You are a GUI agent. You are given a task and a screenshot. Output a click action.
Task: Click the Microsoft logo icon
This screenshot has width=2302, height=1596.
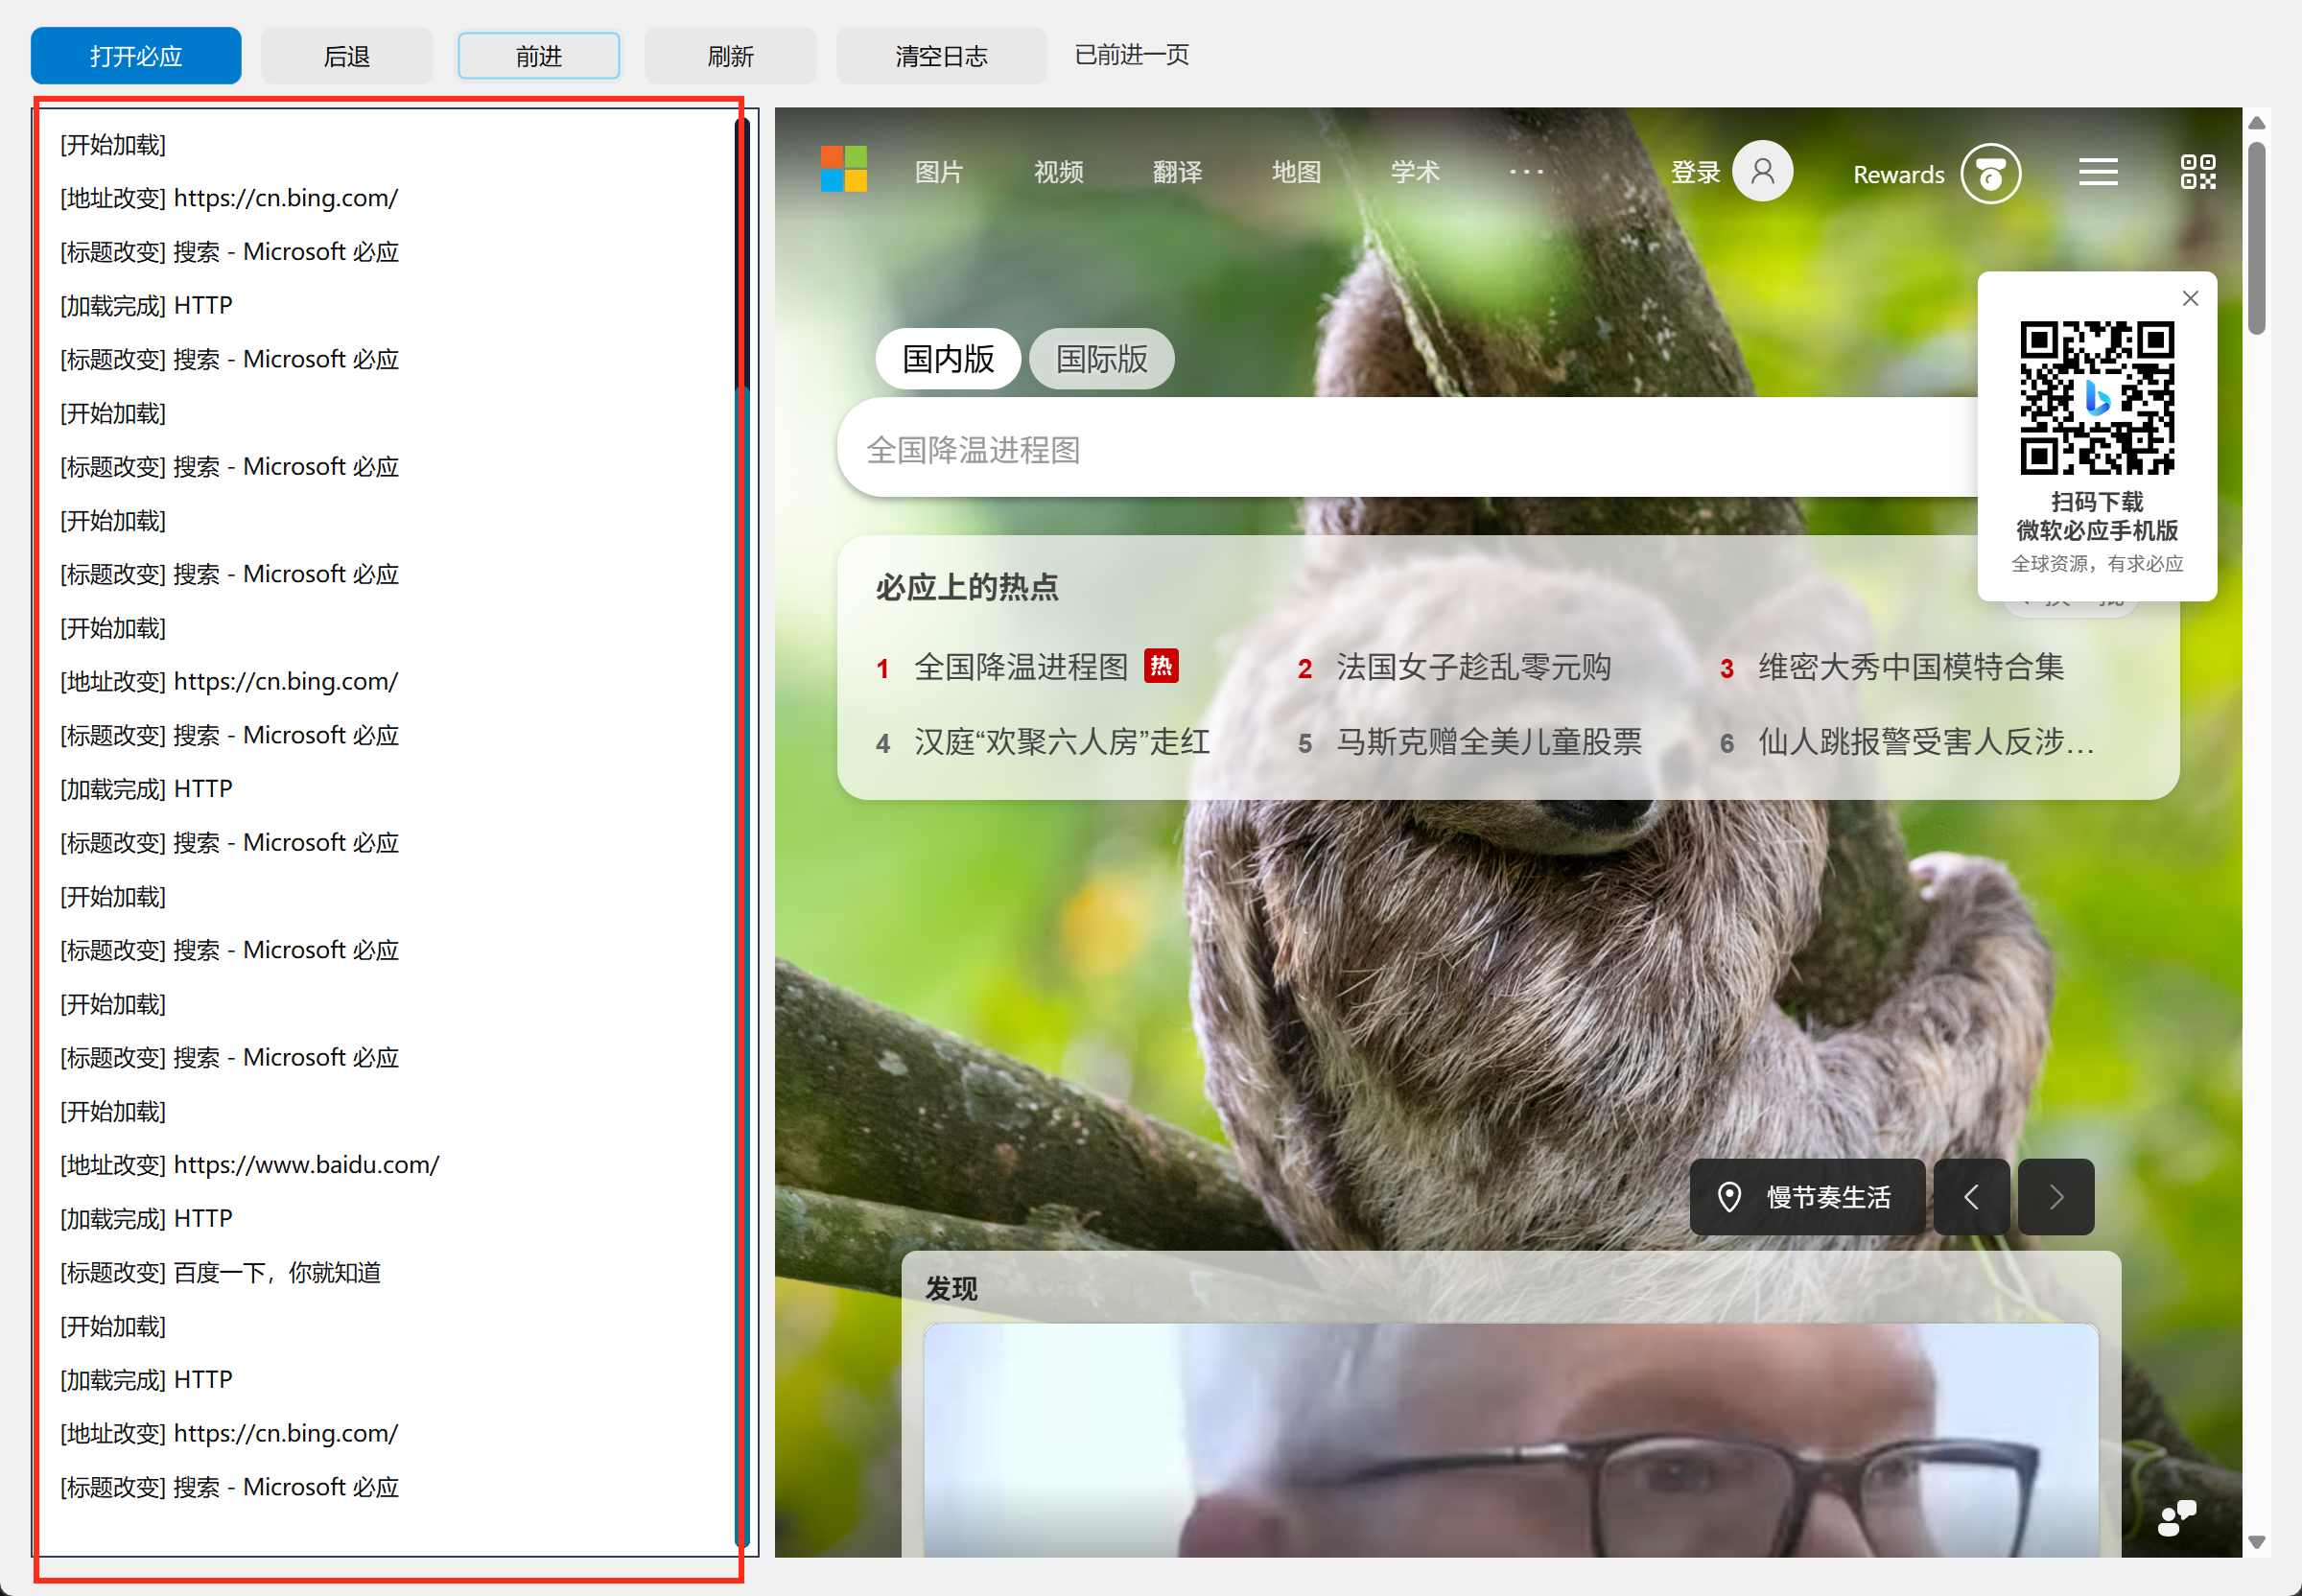click(x=843, y=169)
